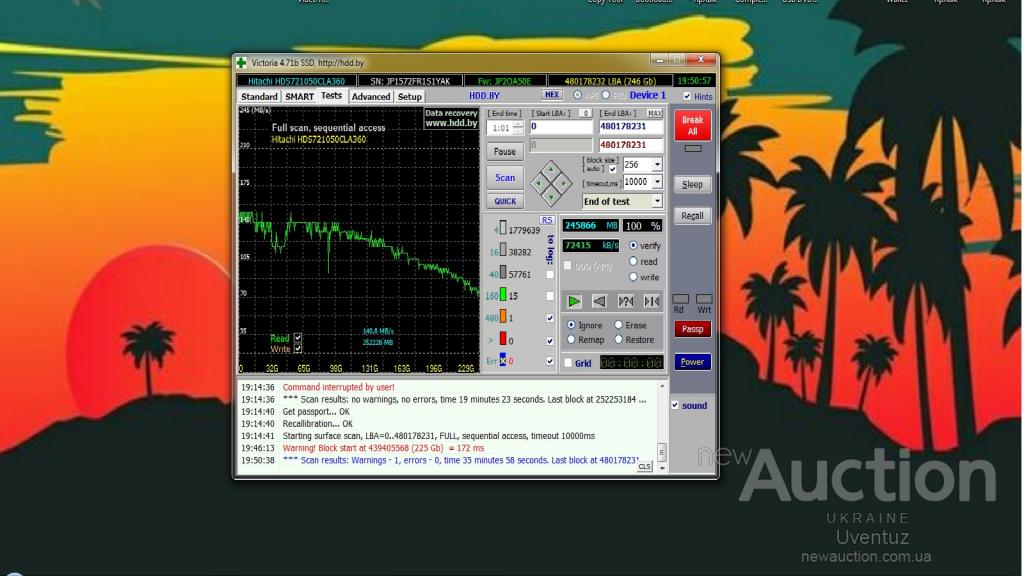
Task: Click the Rd indicator lamp
Action: (x=680, y=298)
